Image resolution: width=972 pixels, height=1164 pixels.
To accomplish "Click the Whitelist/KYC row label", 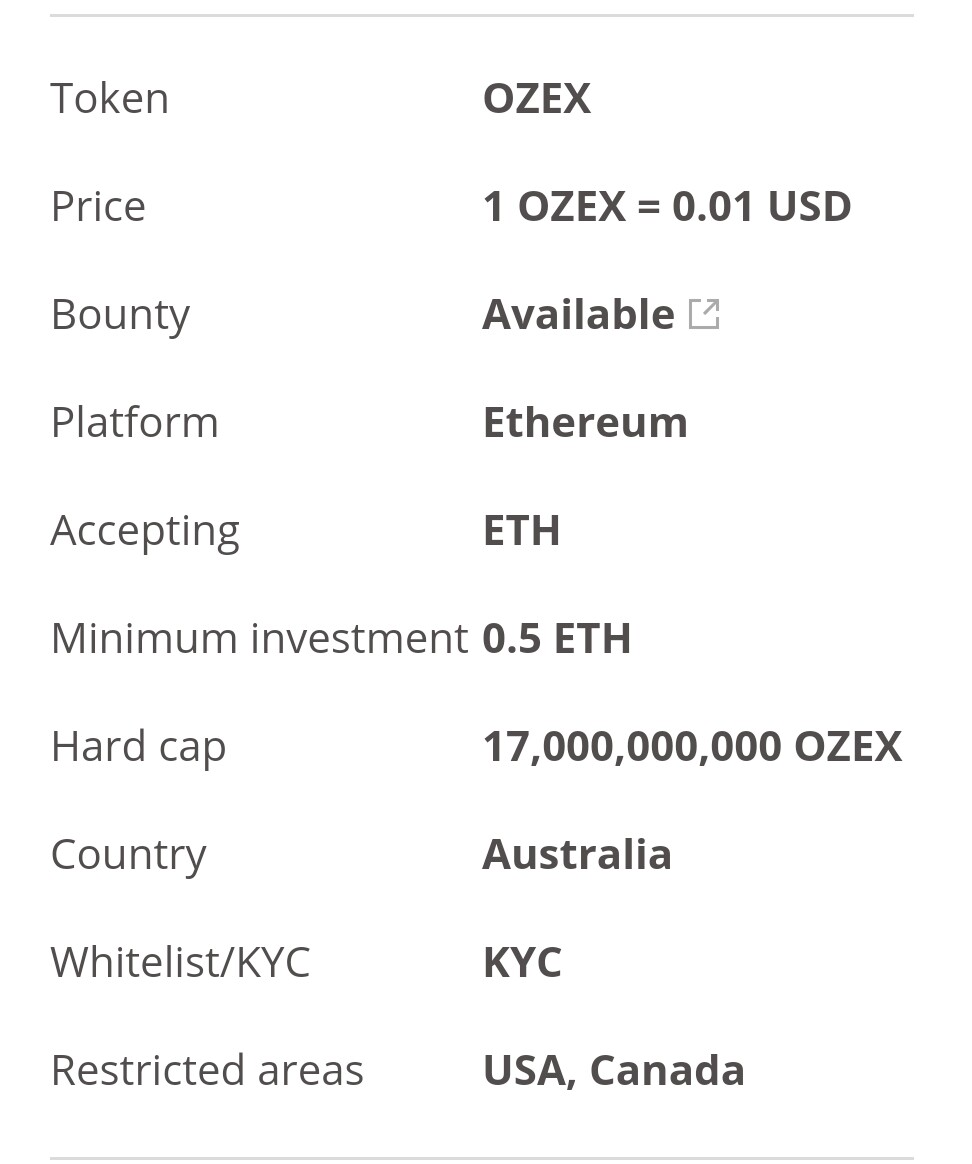I will 180,962.
